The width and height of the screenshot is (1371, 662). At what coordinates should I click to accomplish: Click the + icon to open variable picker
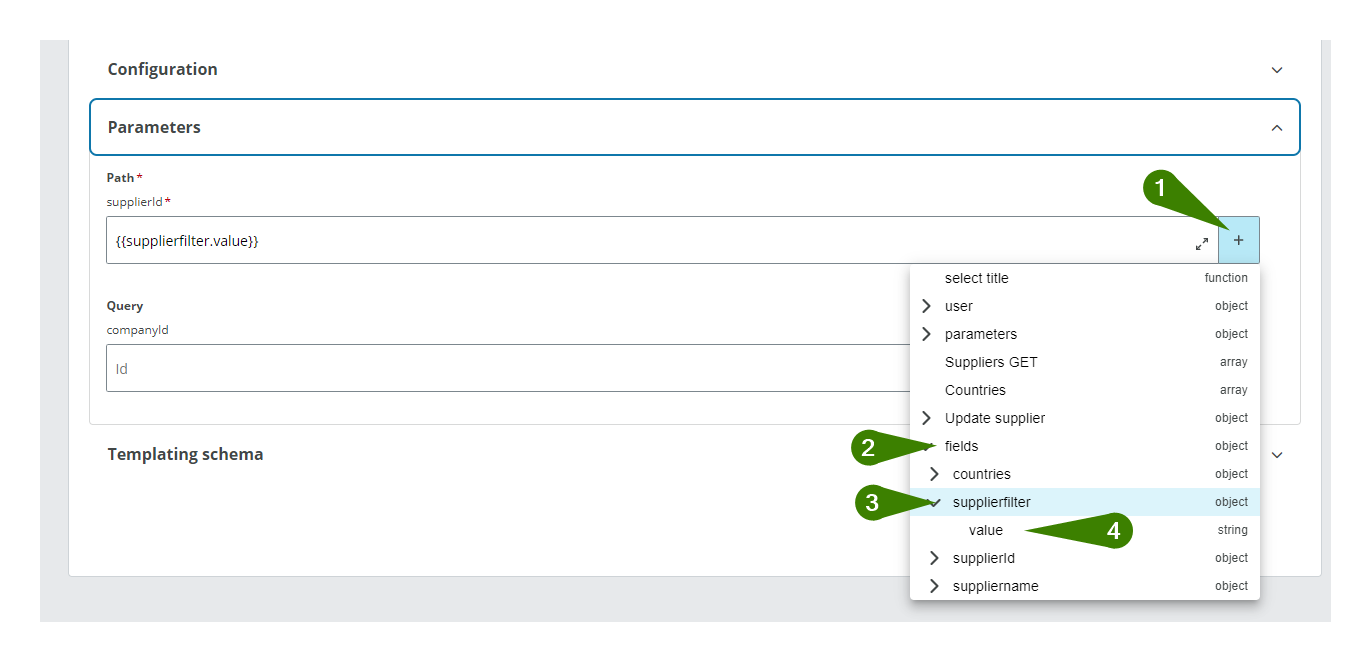click(1238, 240)
